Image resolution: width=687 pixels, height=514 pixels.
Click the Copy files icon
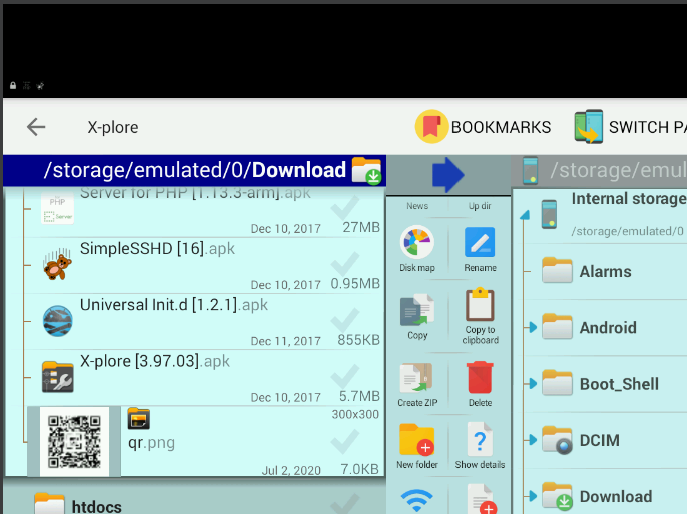[x=417, y=311]
